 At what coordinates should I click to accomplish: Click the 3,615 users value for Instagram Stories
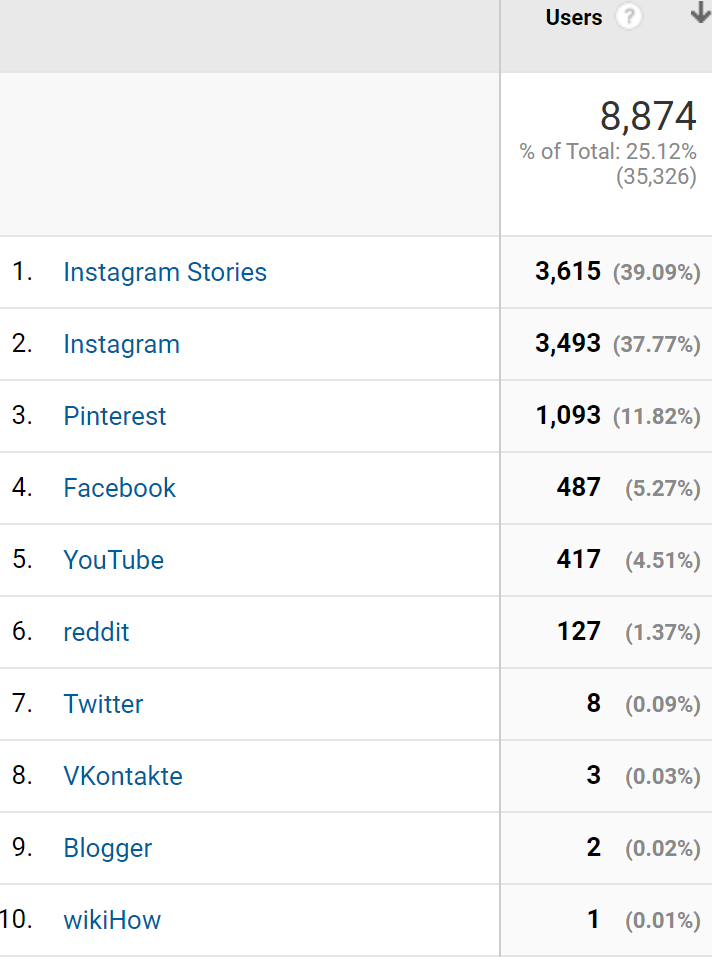tap(568, 272)
